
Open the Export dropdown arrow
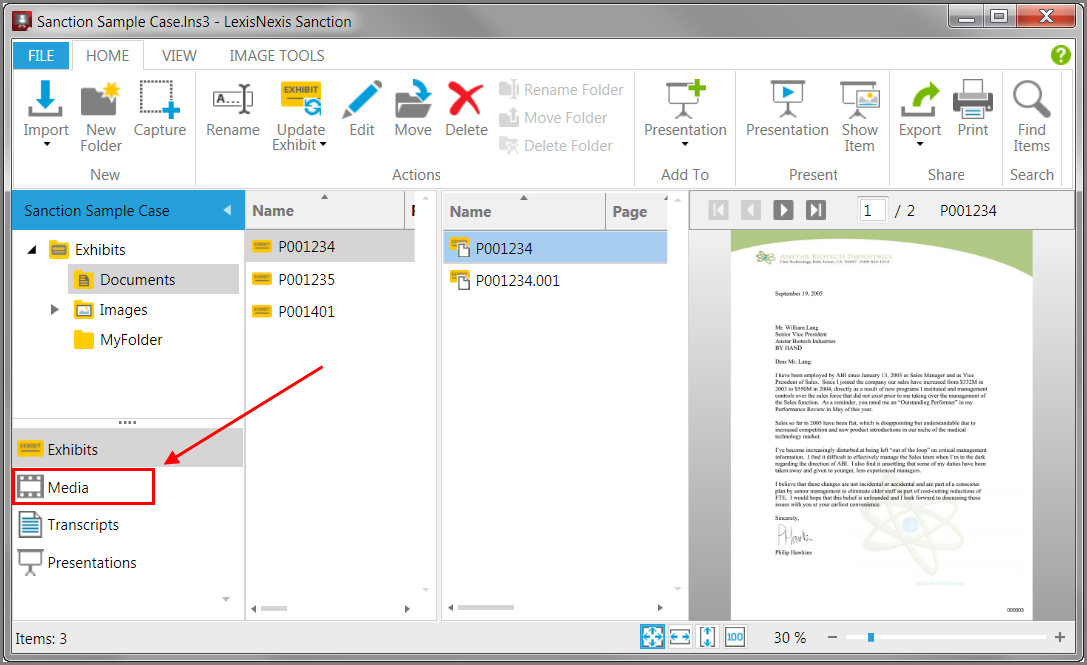click(920, 144)
